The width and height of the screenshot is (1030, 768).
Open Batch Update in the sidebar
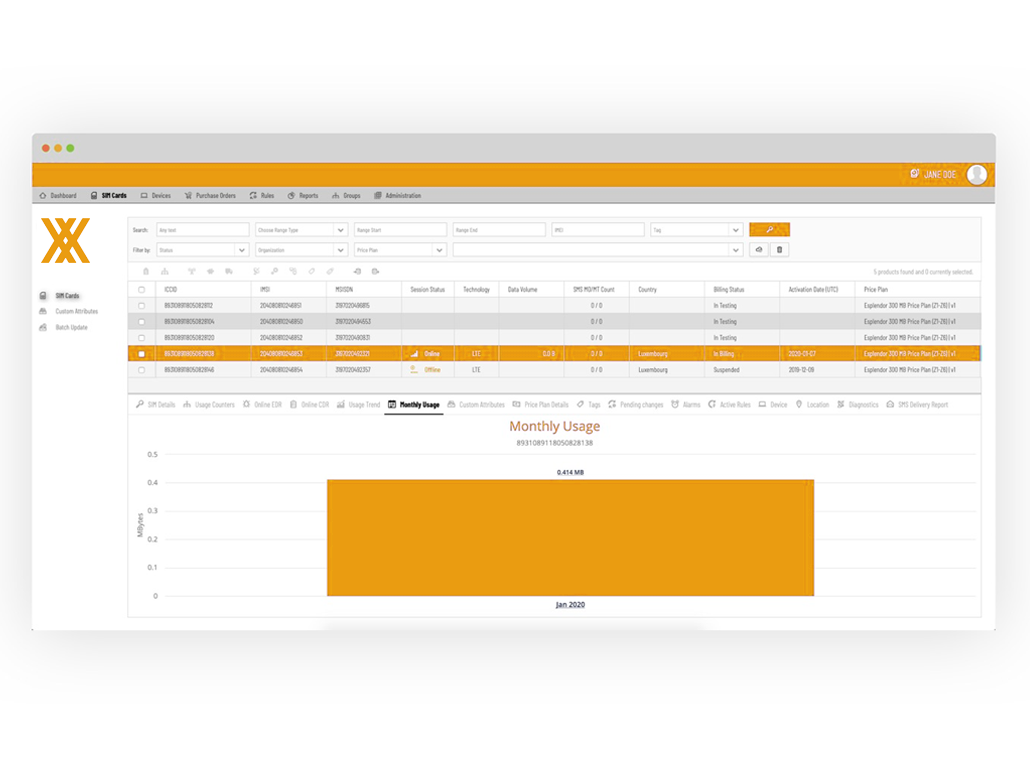click(x=70, y=328)
